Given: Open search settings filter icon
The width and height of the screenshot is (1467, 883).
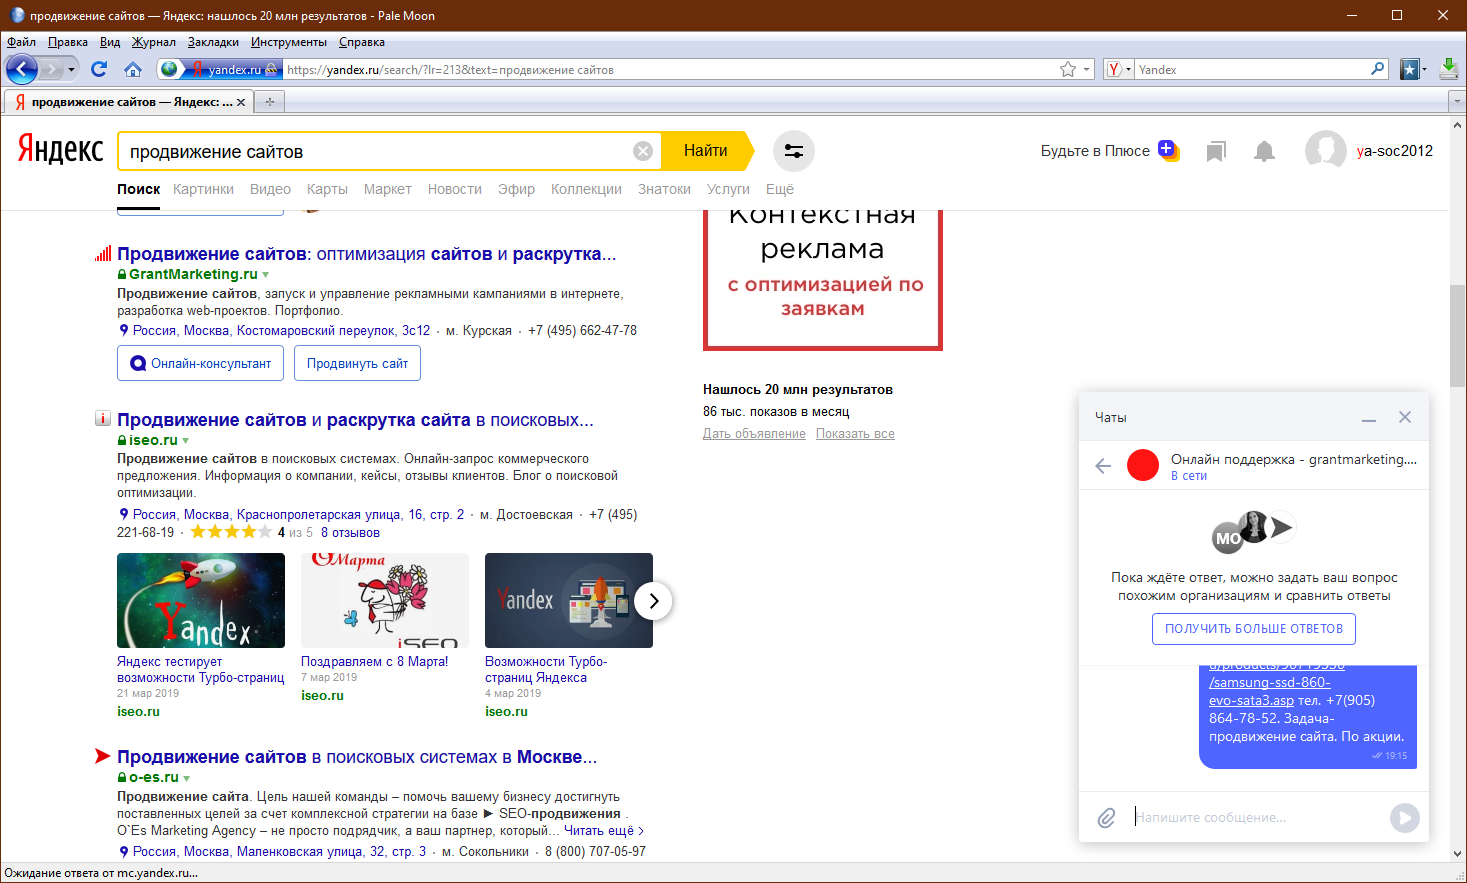Looking at the screenshot, I should [x=794, y=151].
